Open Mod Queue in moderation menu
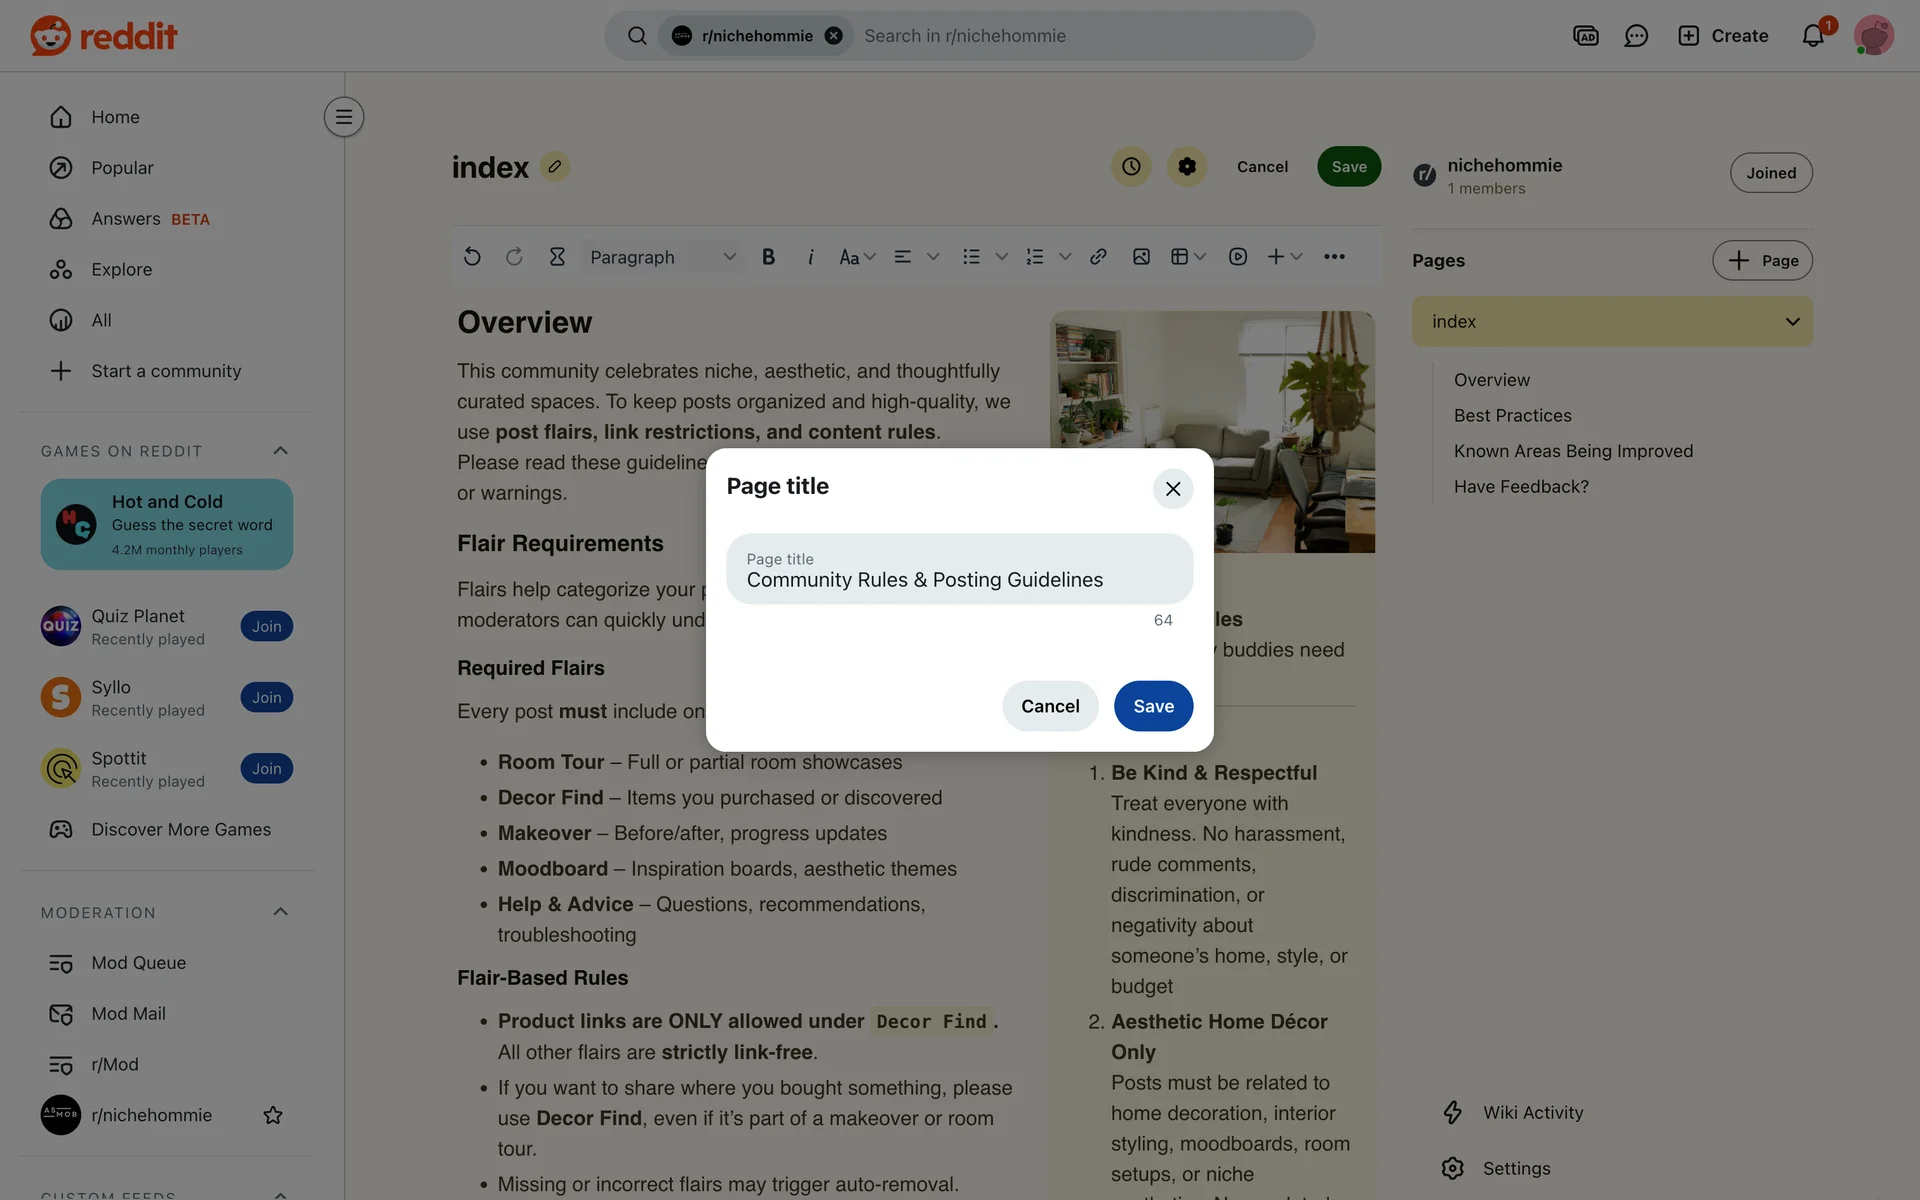Image resolution: width=1920 pixels, height=1200 pixels. tap(138, 963)
